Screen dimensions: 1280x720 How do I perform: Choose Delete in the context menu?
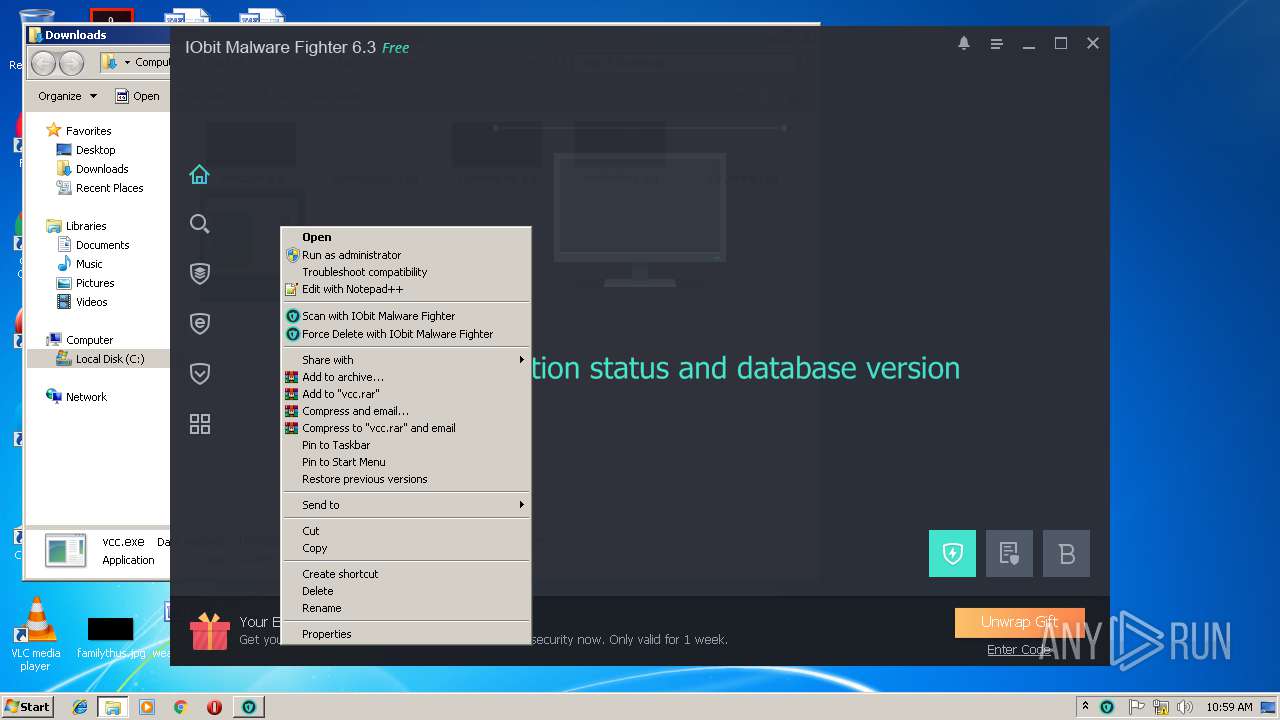[406, 591]
